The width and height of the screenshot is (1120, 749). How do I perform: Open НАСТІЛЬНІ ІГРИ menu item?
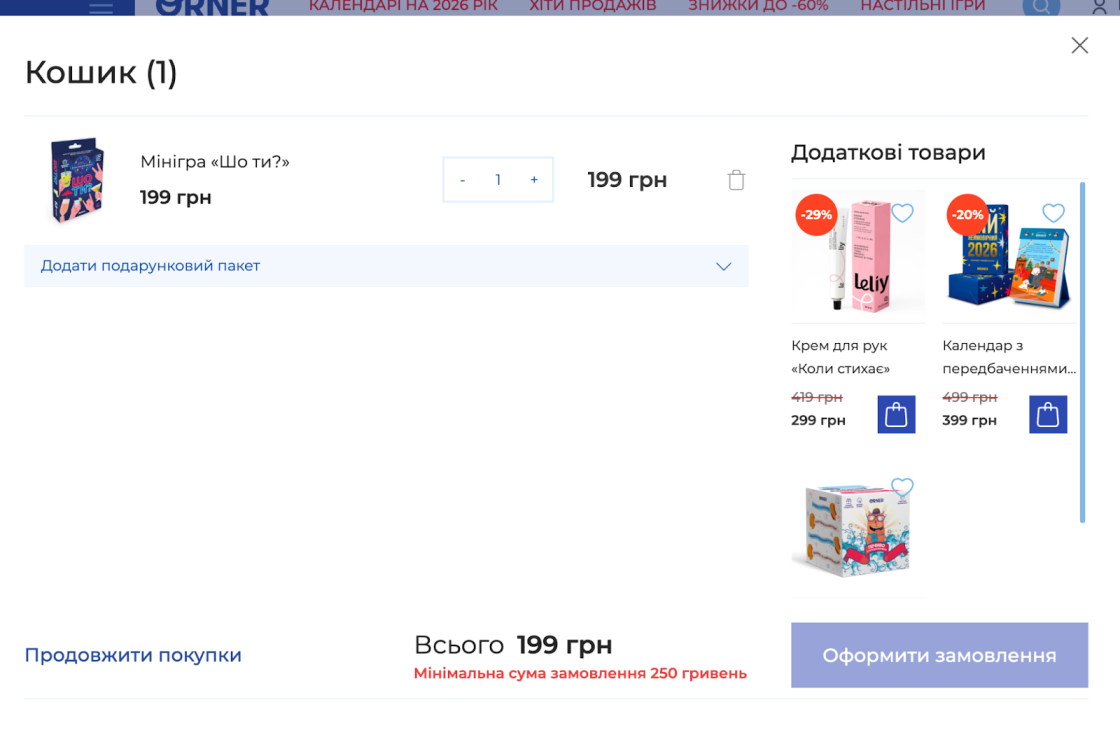923,6
